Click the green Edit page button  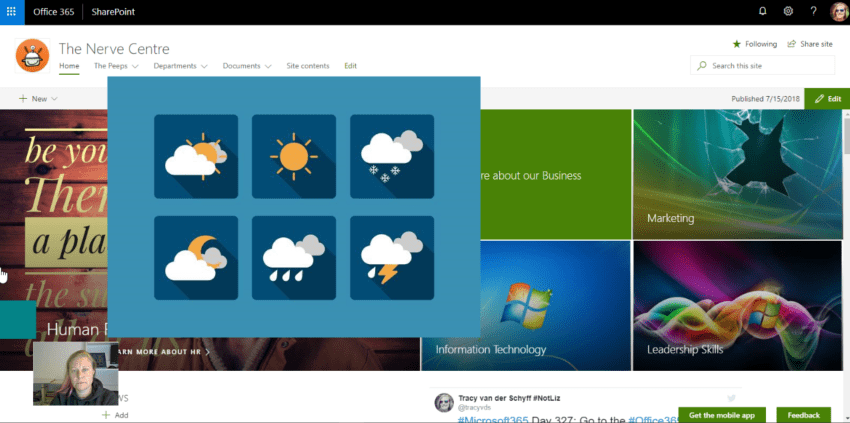827,99
